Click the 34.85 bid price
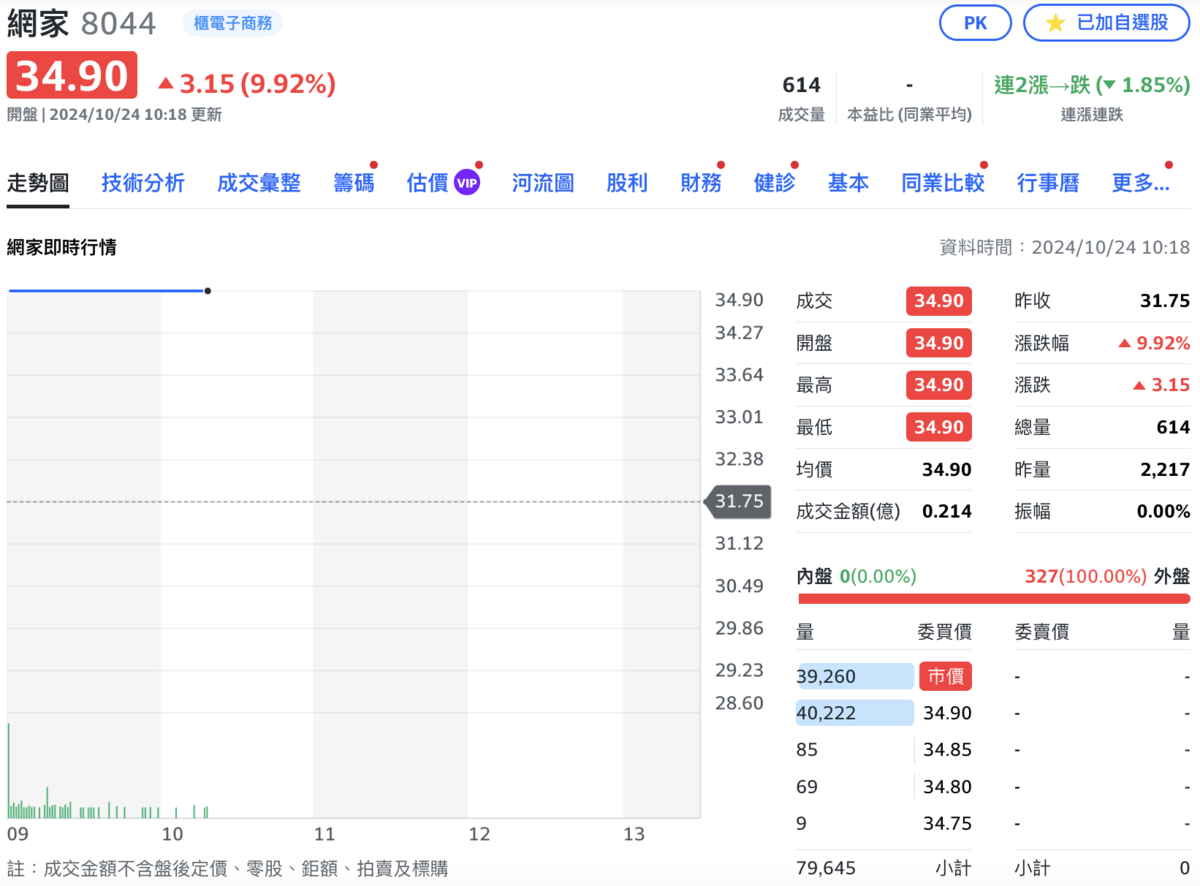This screenshot has width=1200, height=886. [947, 749]
